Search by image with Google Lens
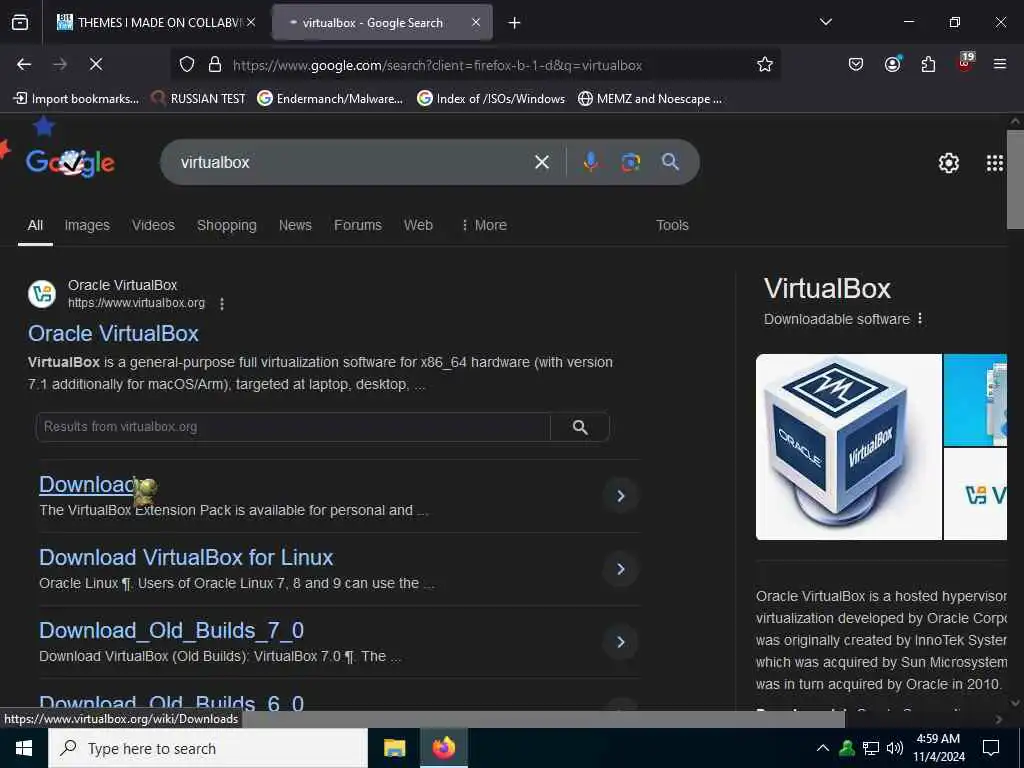Image resolution: width=1024 pixels, height=768 pixels. point(630,162)
